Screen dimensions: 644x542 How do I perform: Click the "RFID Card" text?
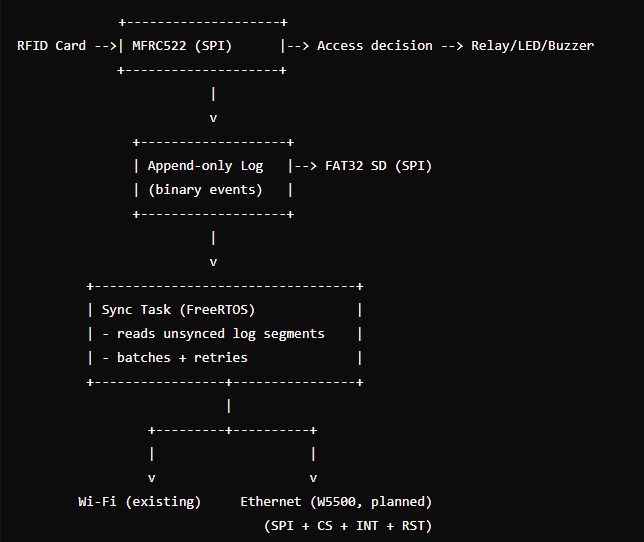pyautogui.click(x=52, y=46)
